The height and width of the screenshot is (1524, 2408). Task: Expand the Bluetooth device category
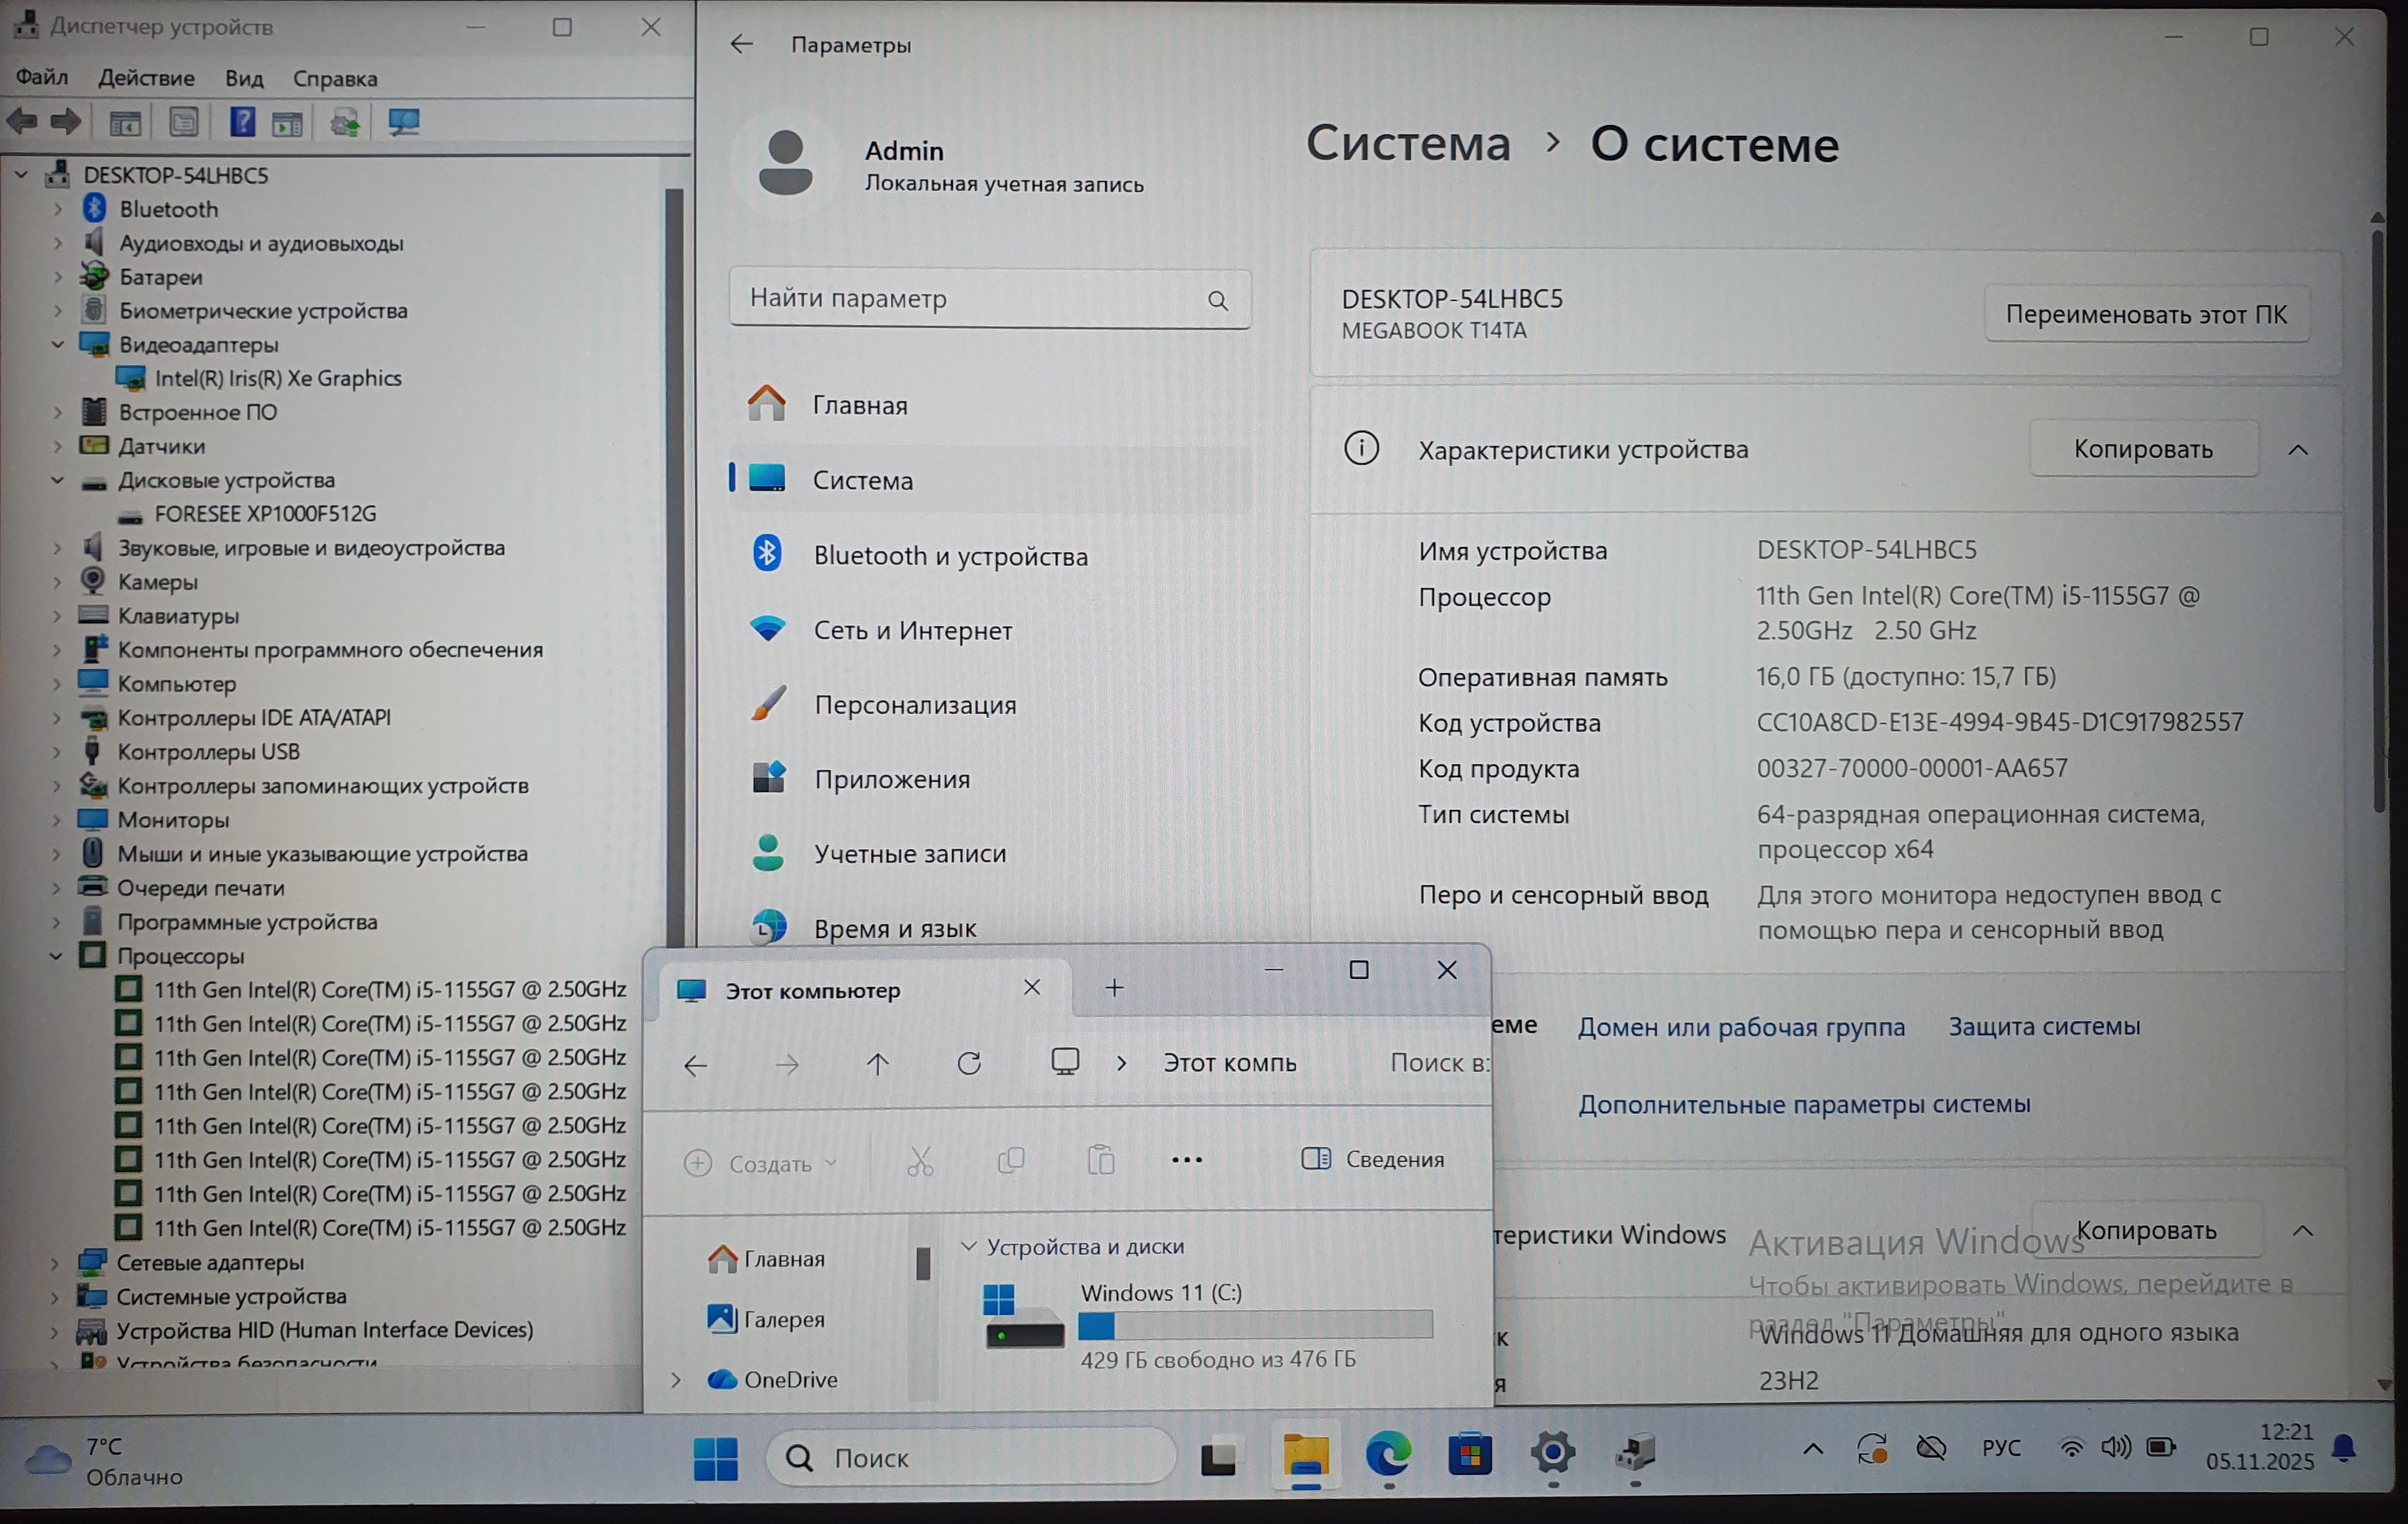57,209
